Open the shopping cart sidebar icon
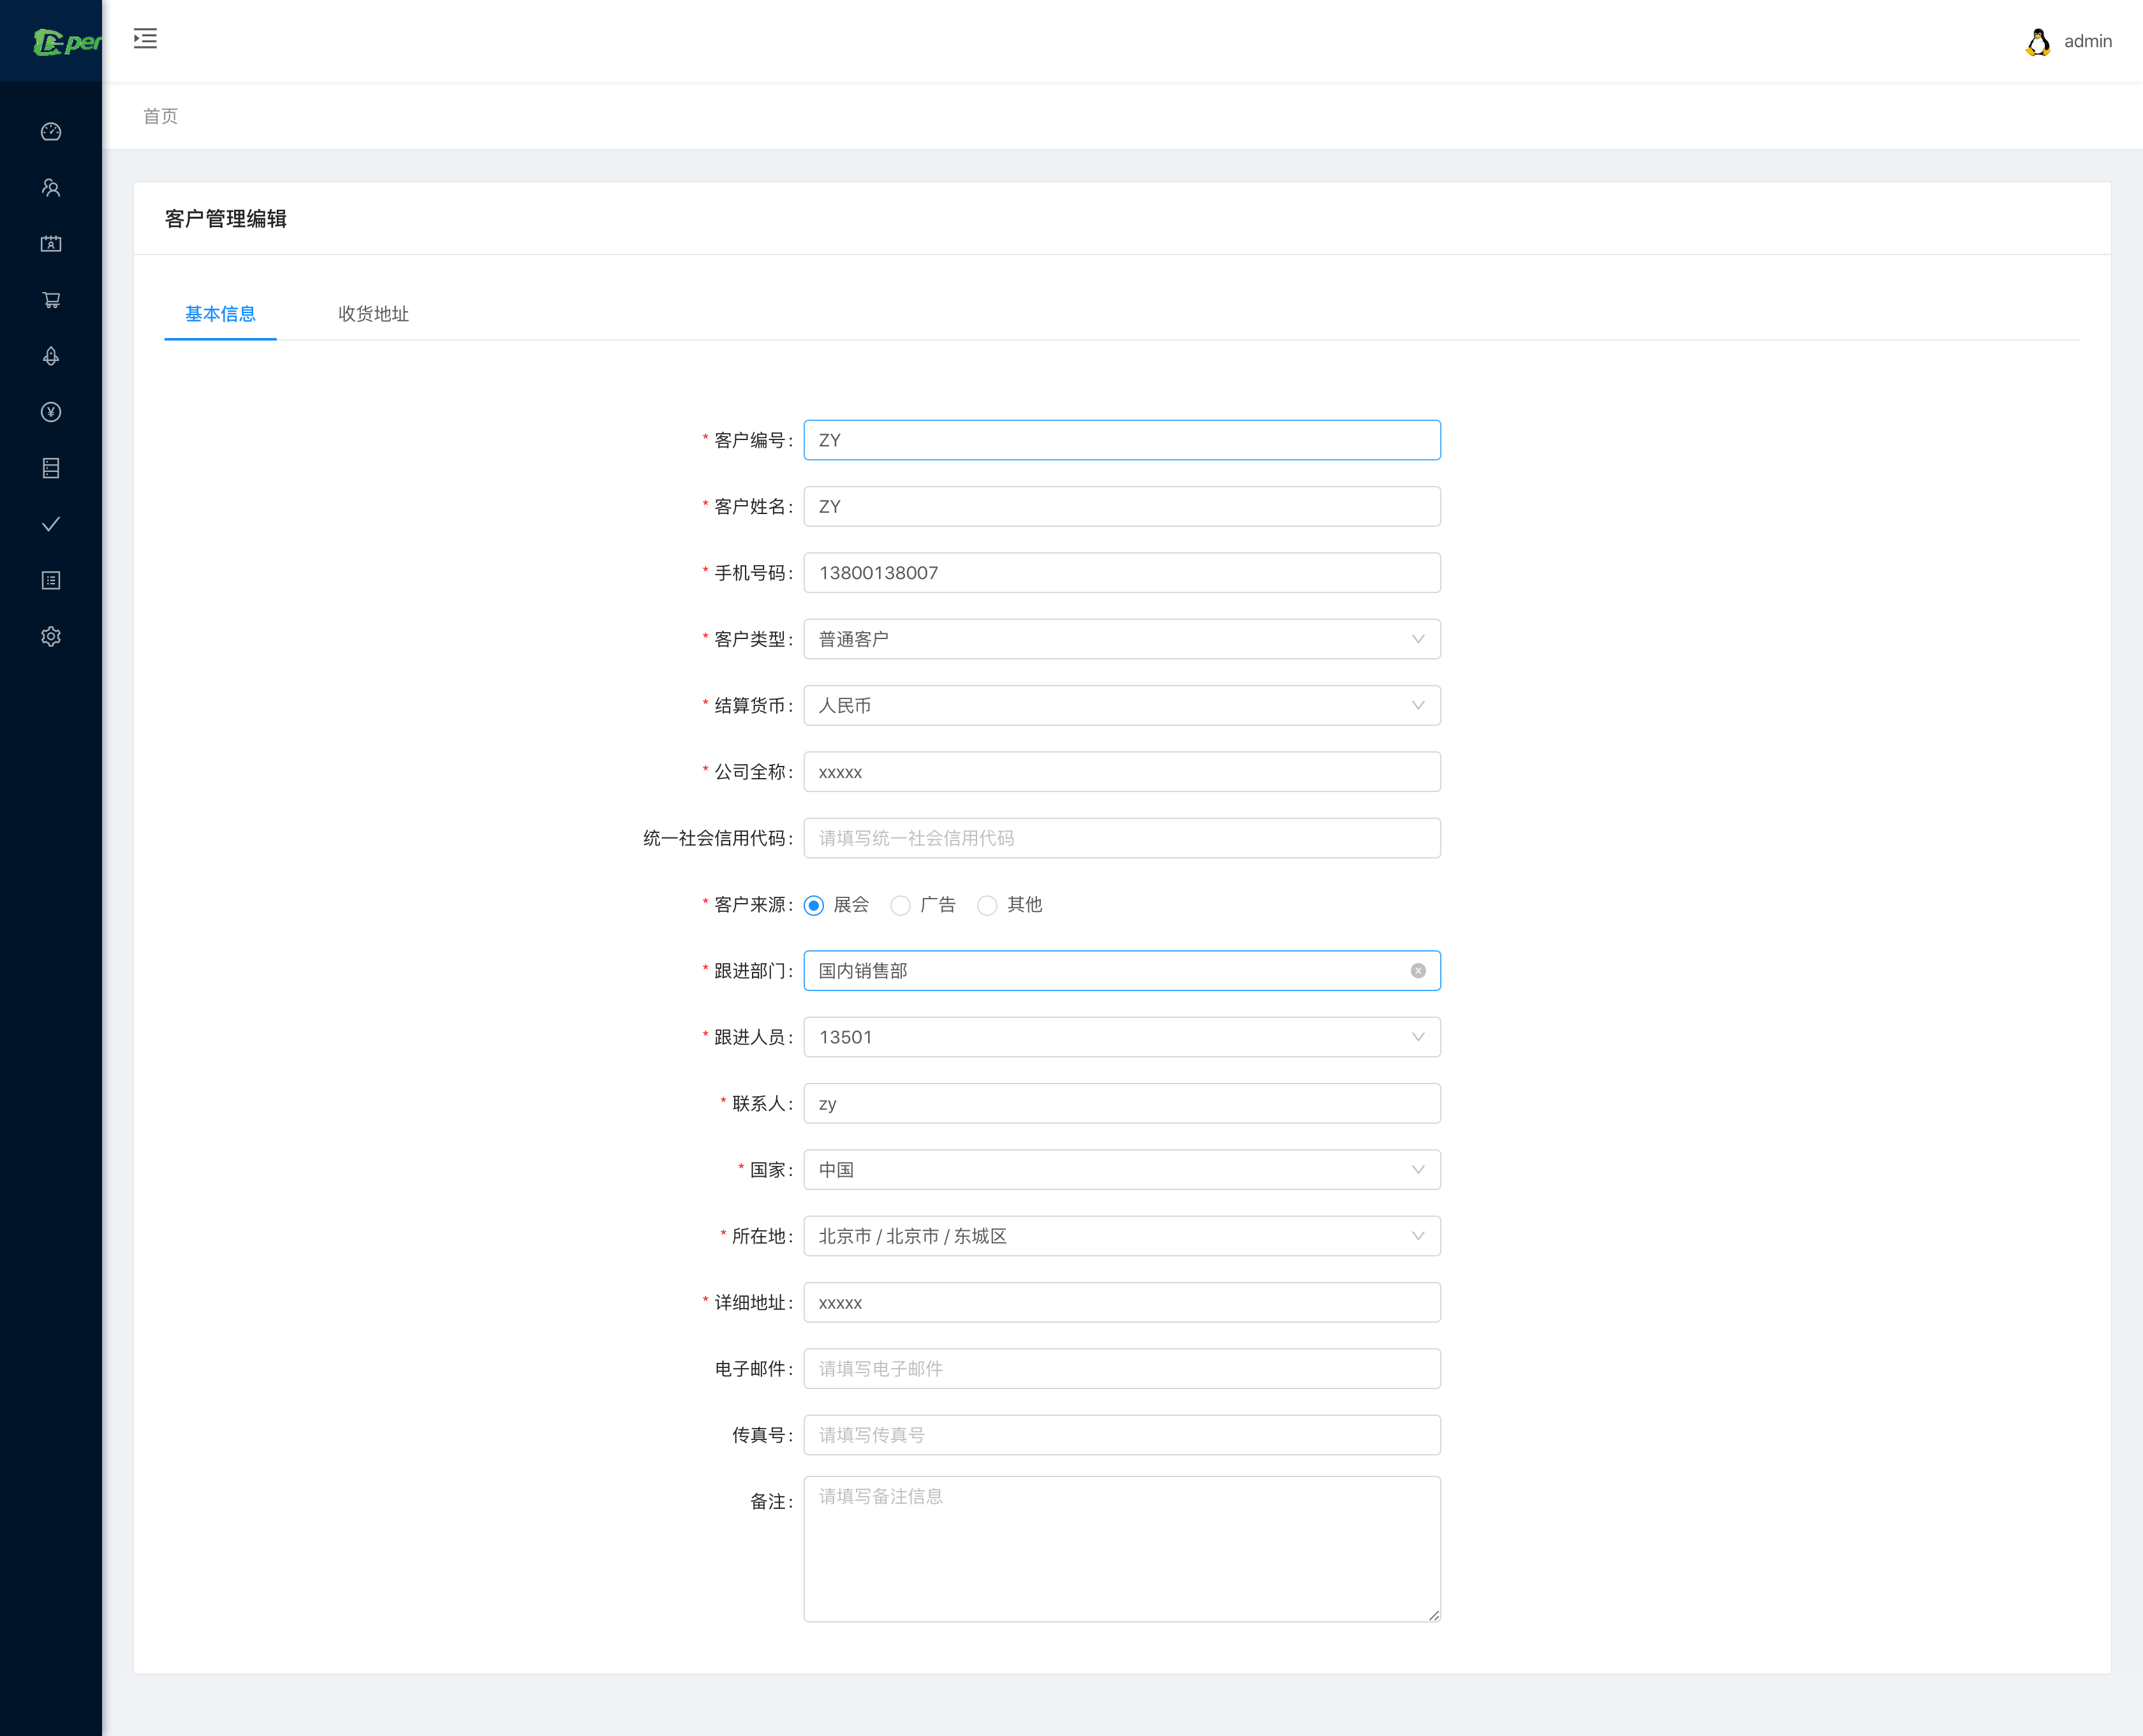This screenshot has width=2143, height=1736. (51, 300)
